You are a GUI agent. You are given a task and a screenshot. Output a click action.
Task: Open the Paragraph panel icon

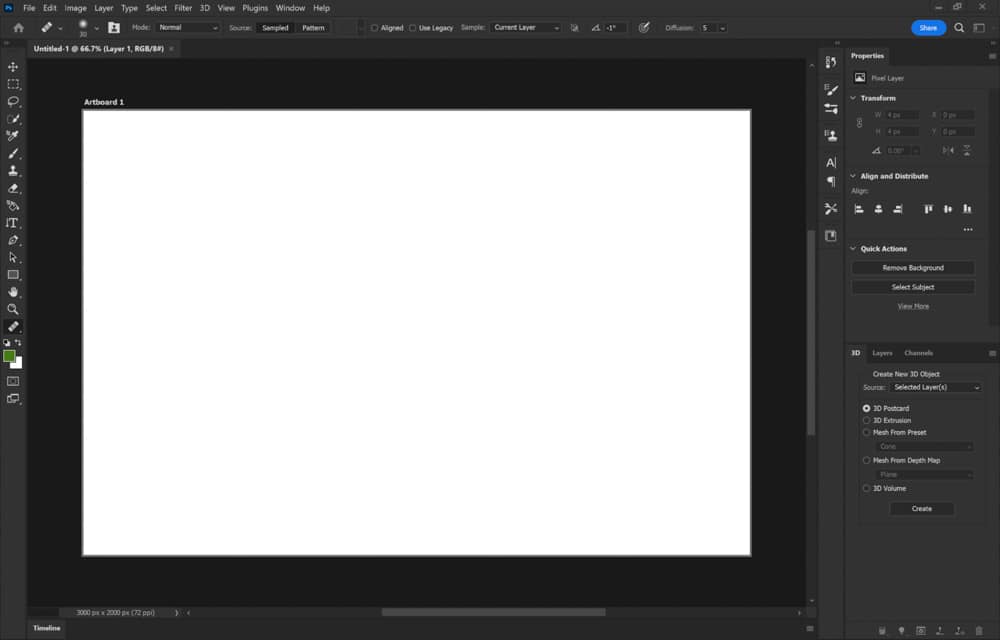[830, 182]
